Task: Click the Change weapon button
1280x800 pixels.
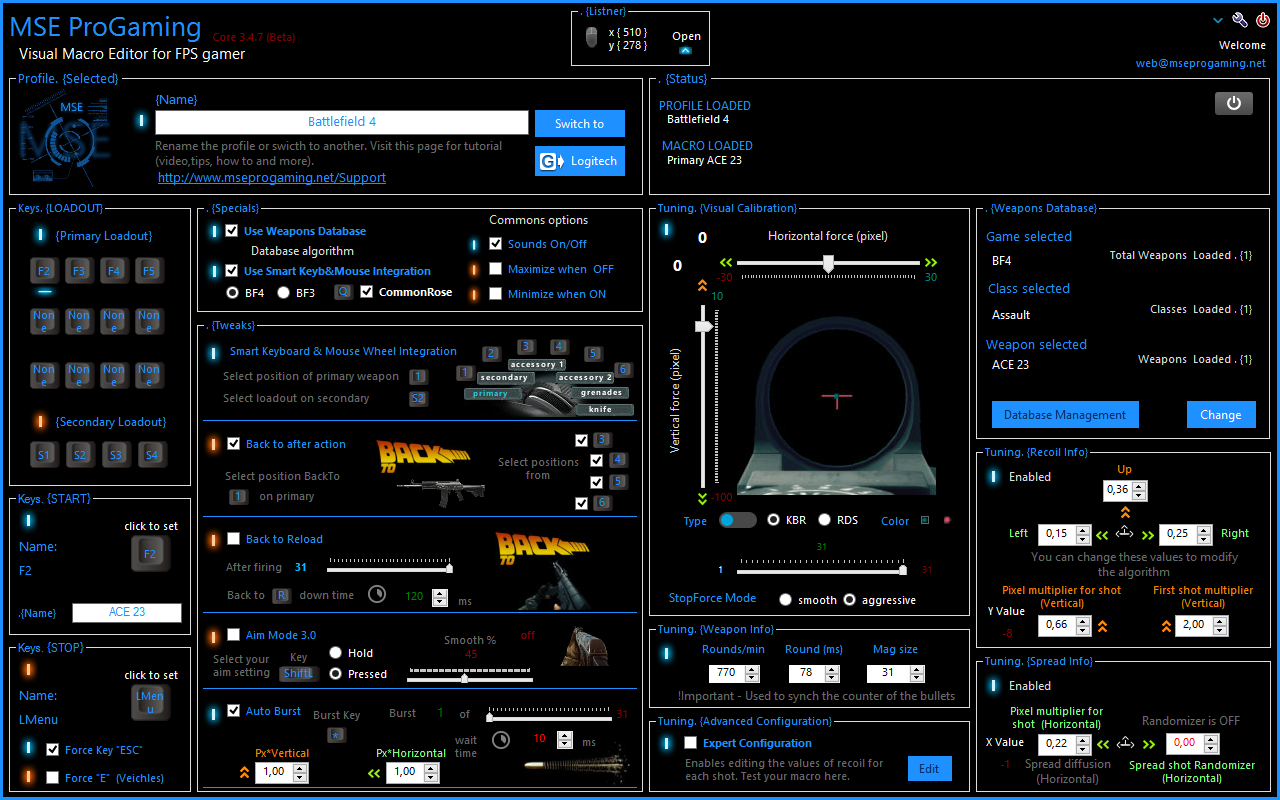Action: click(1221, 415)
